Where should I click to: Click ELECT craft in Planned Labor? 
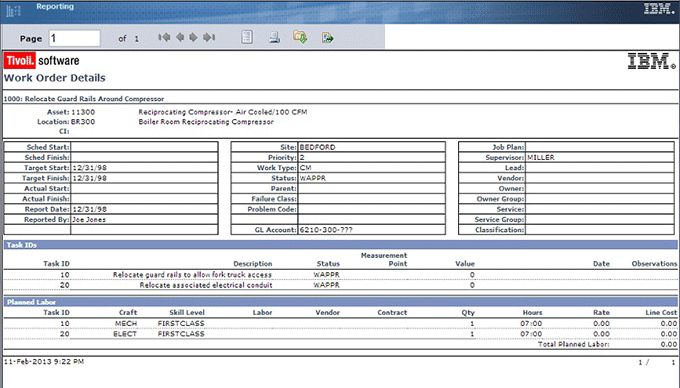(125, 334)
